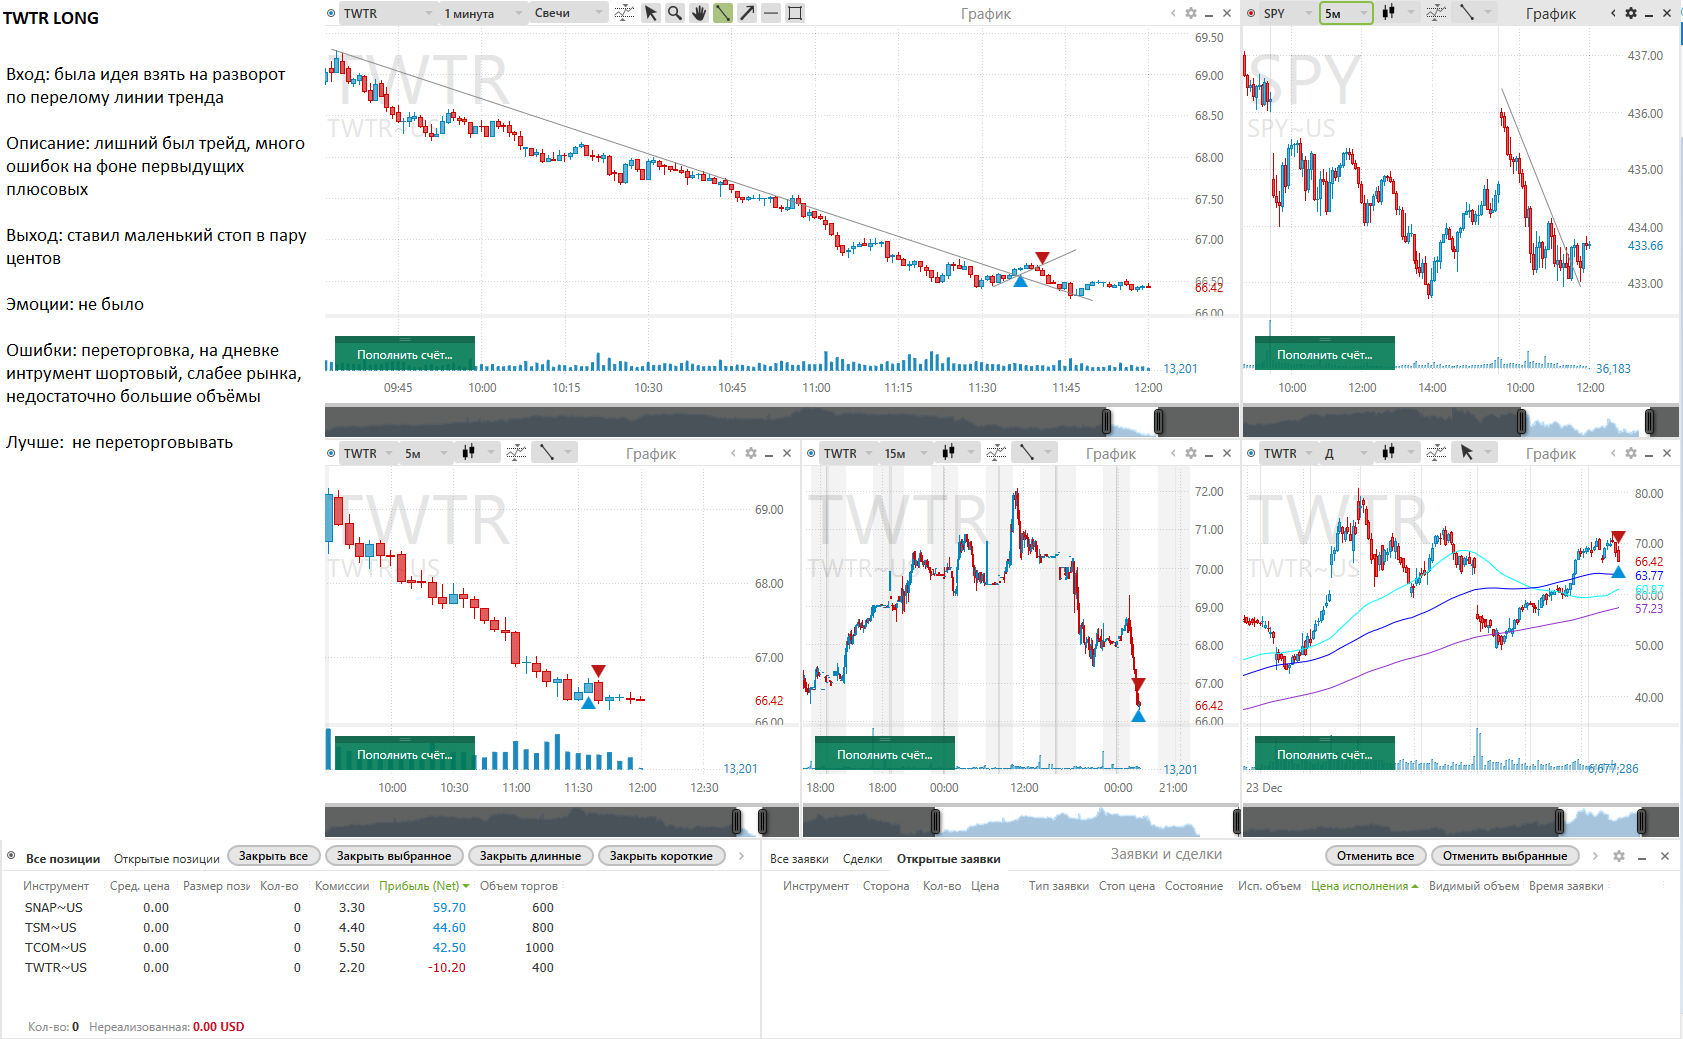The width and height of the screenshot is (1683, 1039).
Task: Open settings gear of TWTR 5m chart
Action: point(750,453)
